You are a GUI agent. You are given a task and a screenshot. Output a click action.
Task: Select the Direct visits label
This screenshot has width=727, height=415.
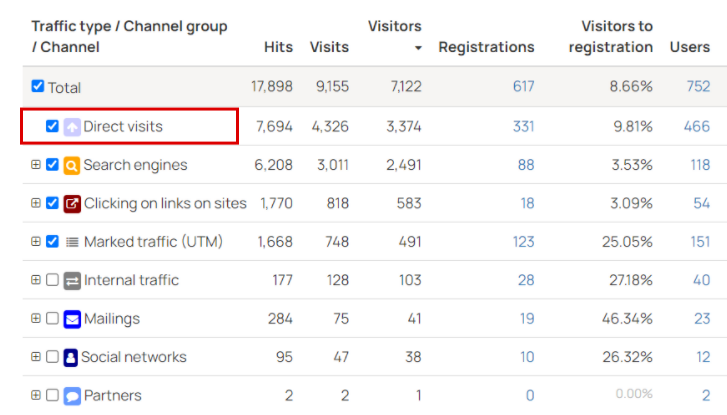click(x=123, y=126)
